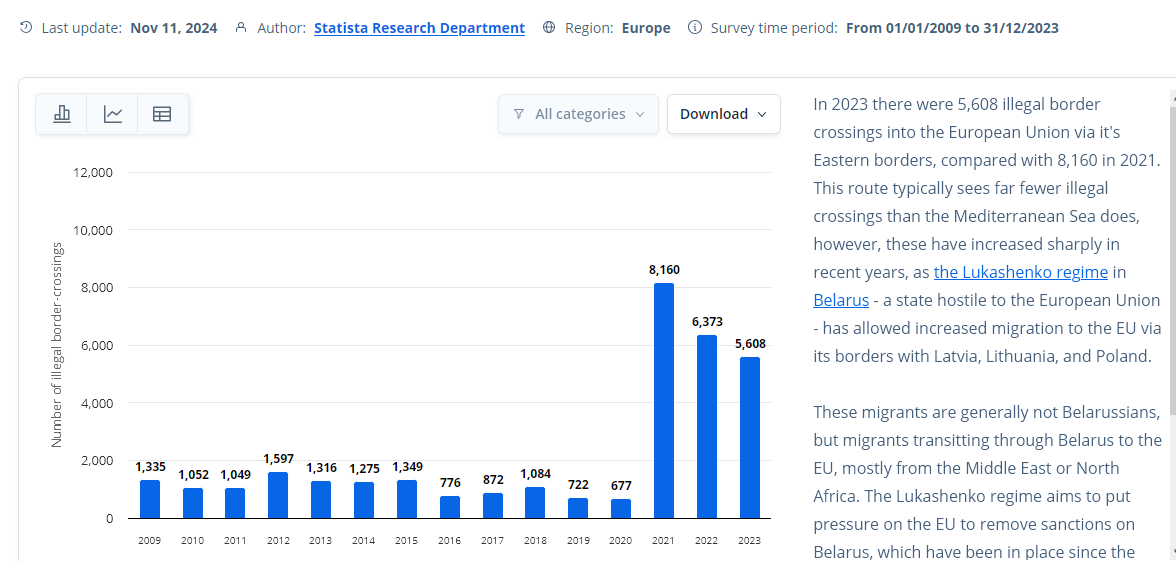
Task: Click the 2019 x-axis label
Action: pos(578,540)
